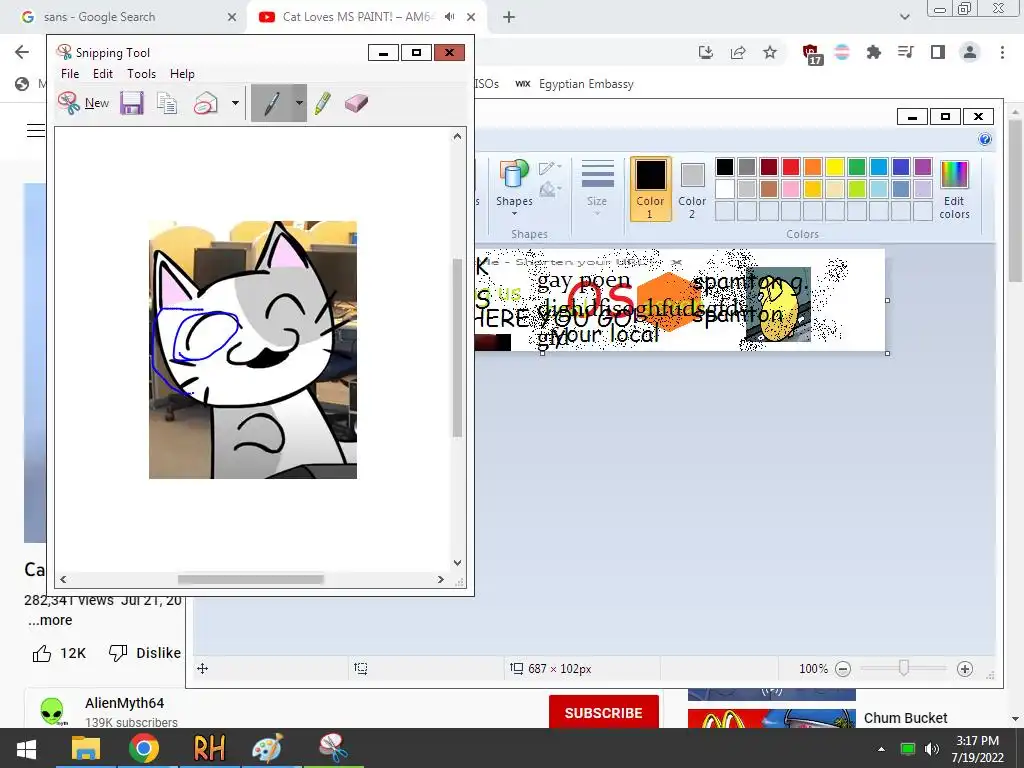Viewport: 1024px width, 768px height.
Task: Zoom out in Paint with minus button
Action: click(843, 669)
